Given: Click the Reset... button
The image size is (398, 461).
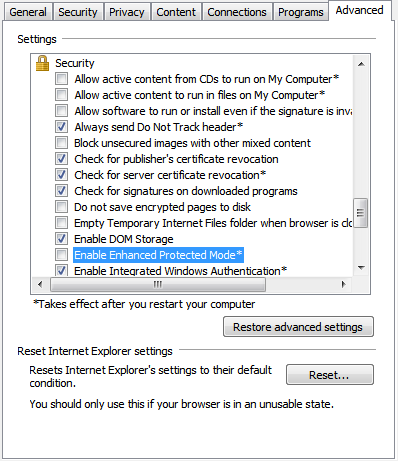Looking at the screenshot, I should click(x=329, y=375).
